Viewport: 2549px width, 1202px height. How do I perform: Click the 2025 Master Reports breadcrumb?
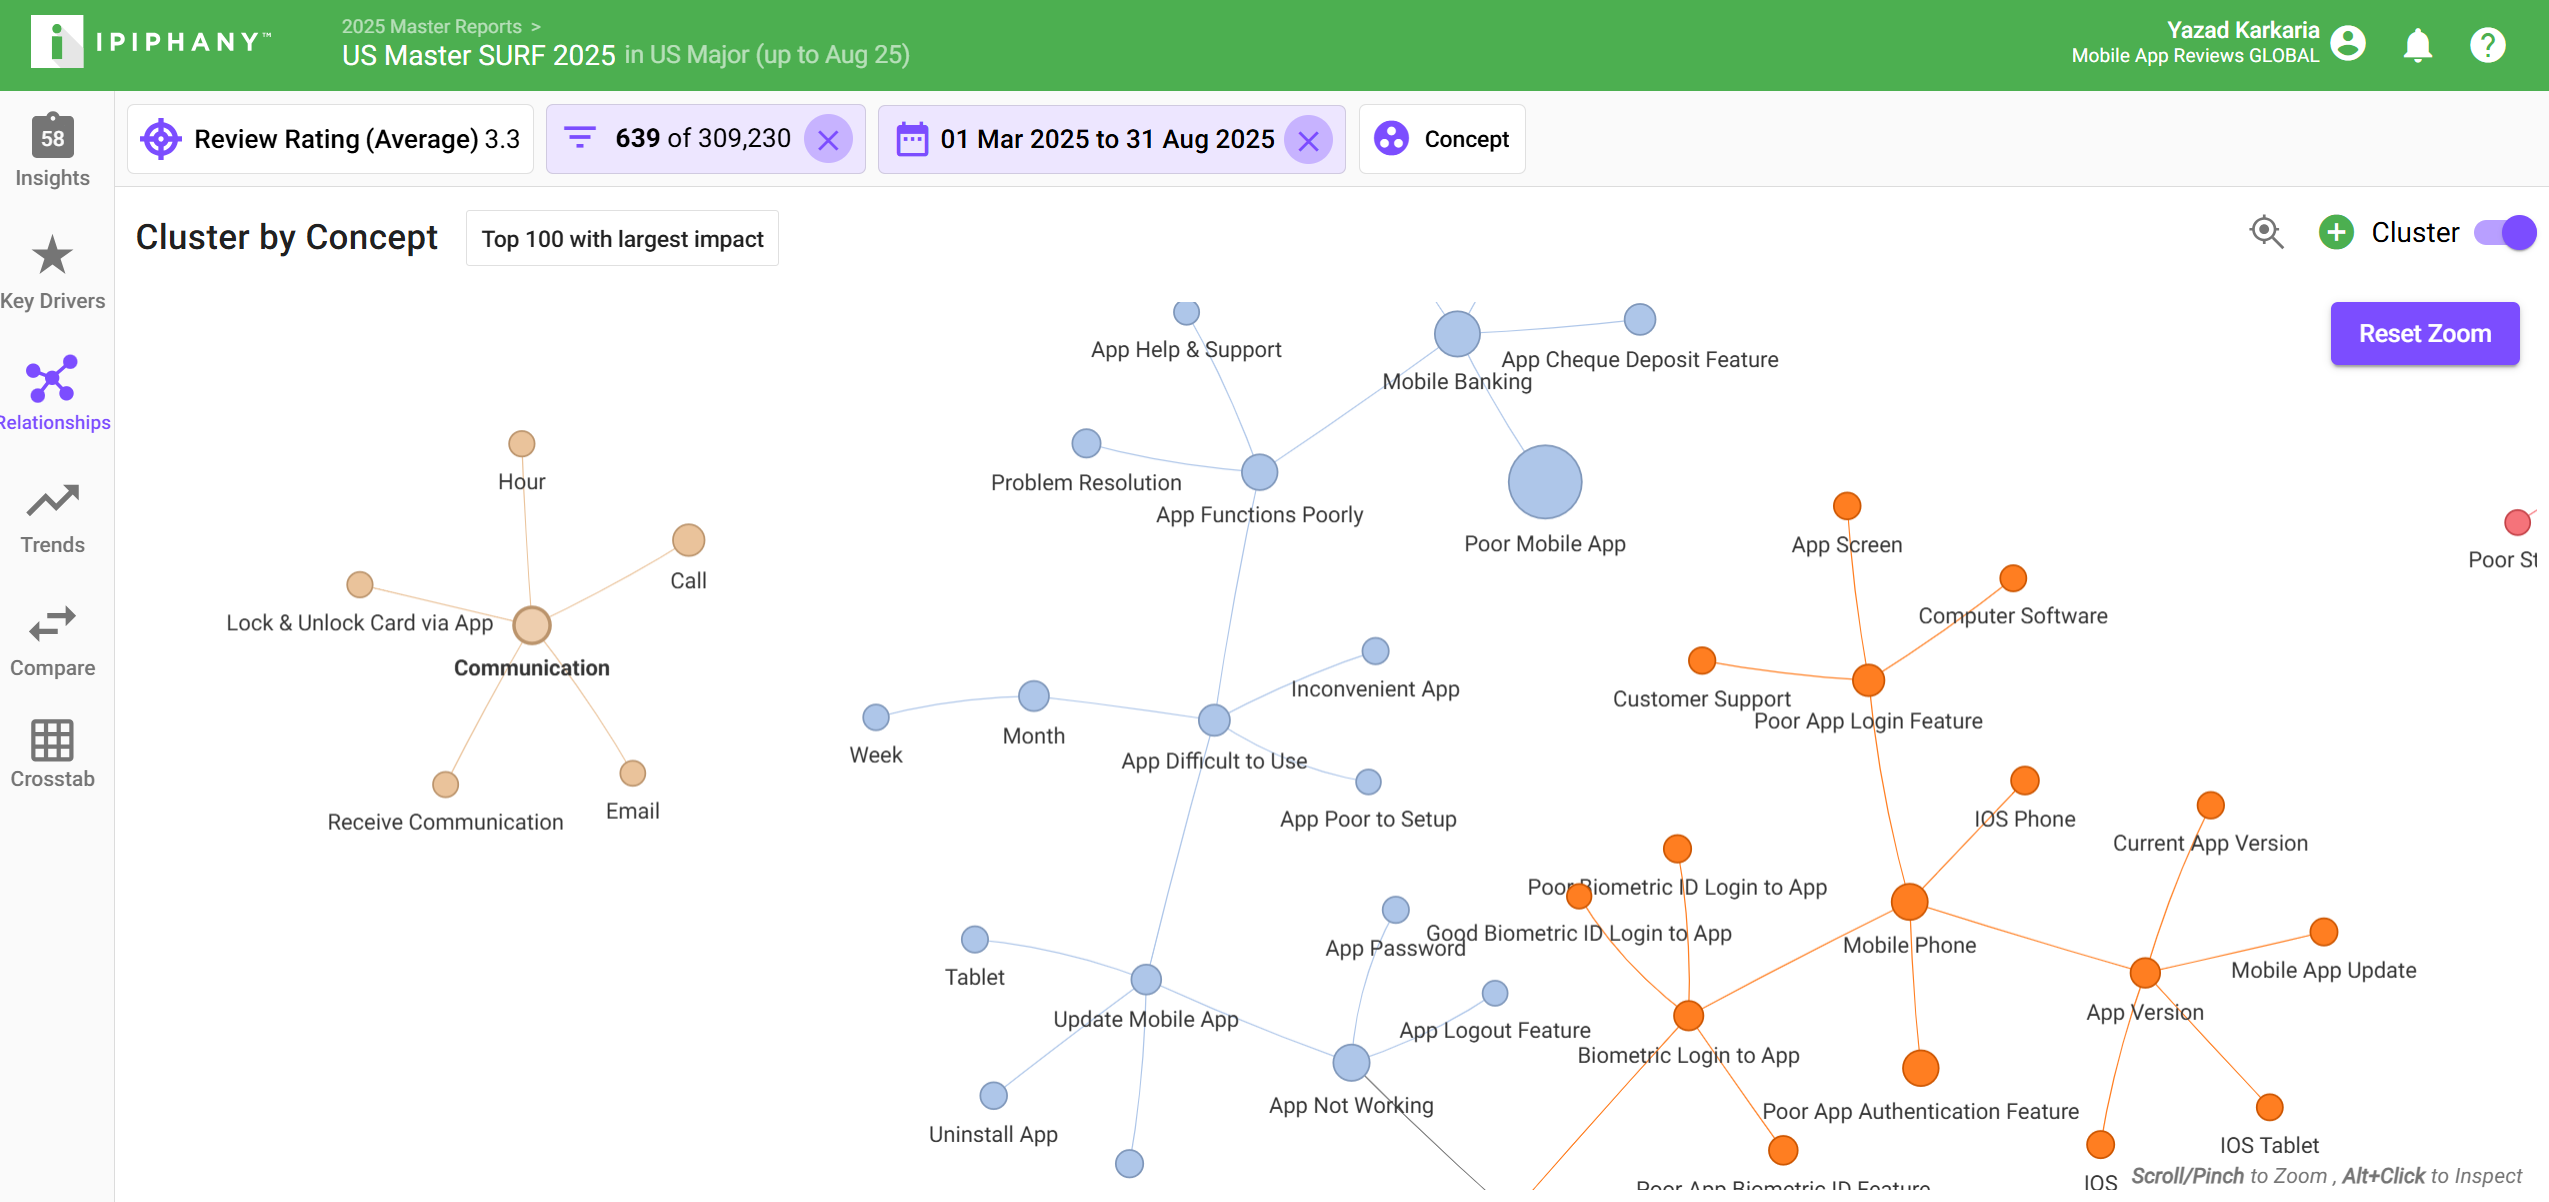(431, 26)
